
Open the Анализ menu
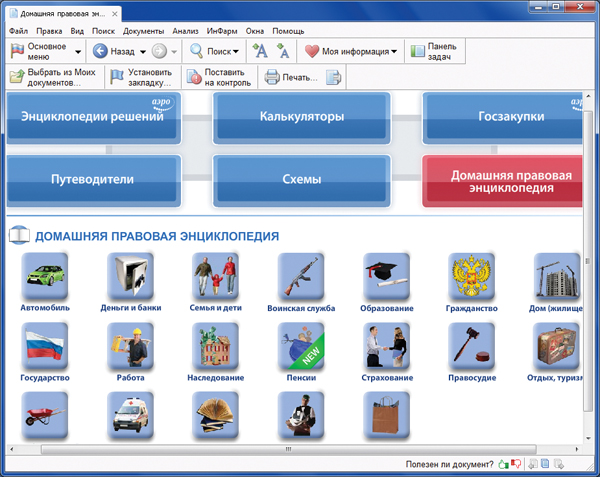pos(185,32)
